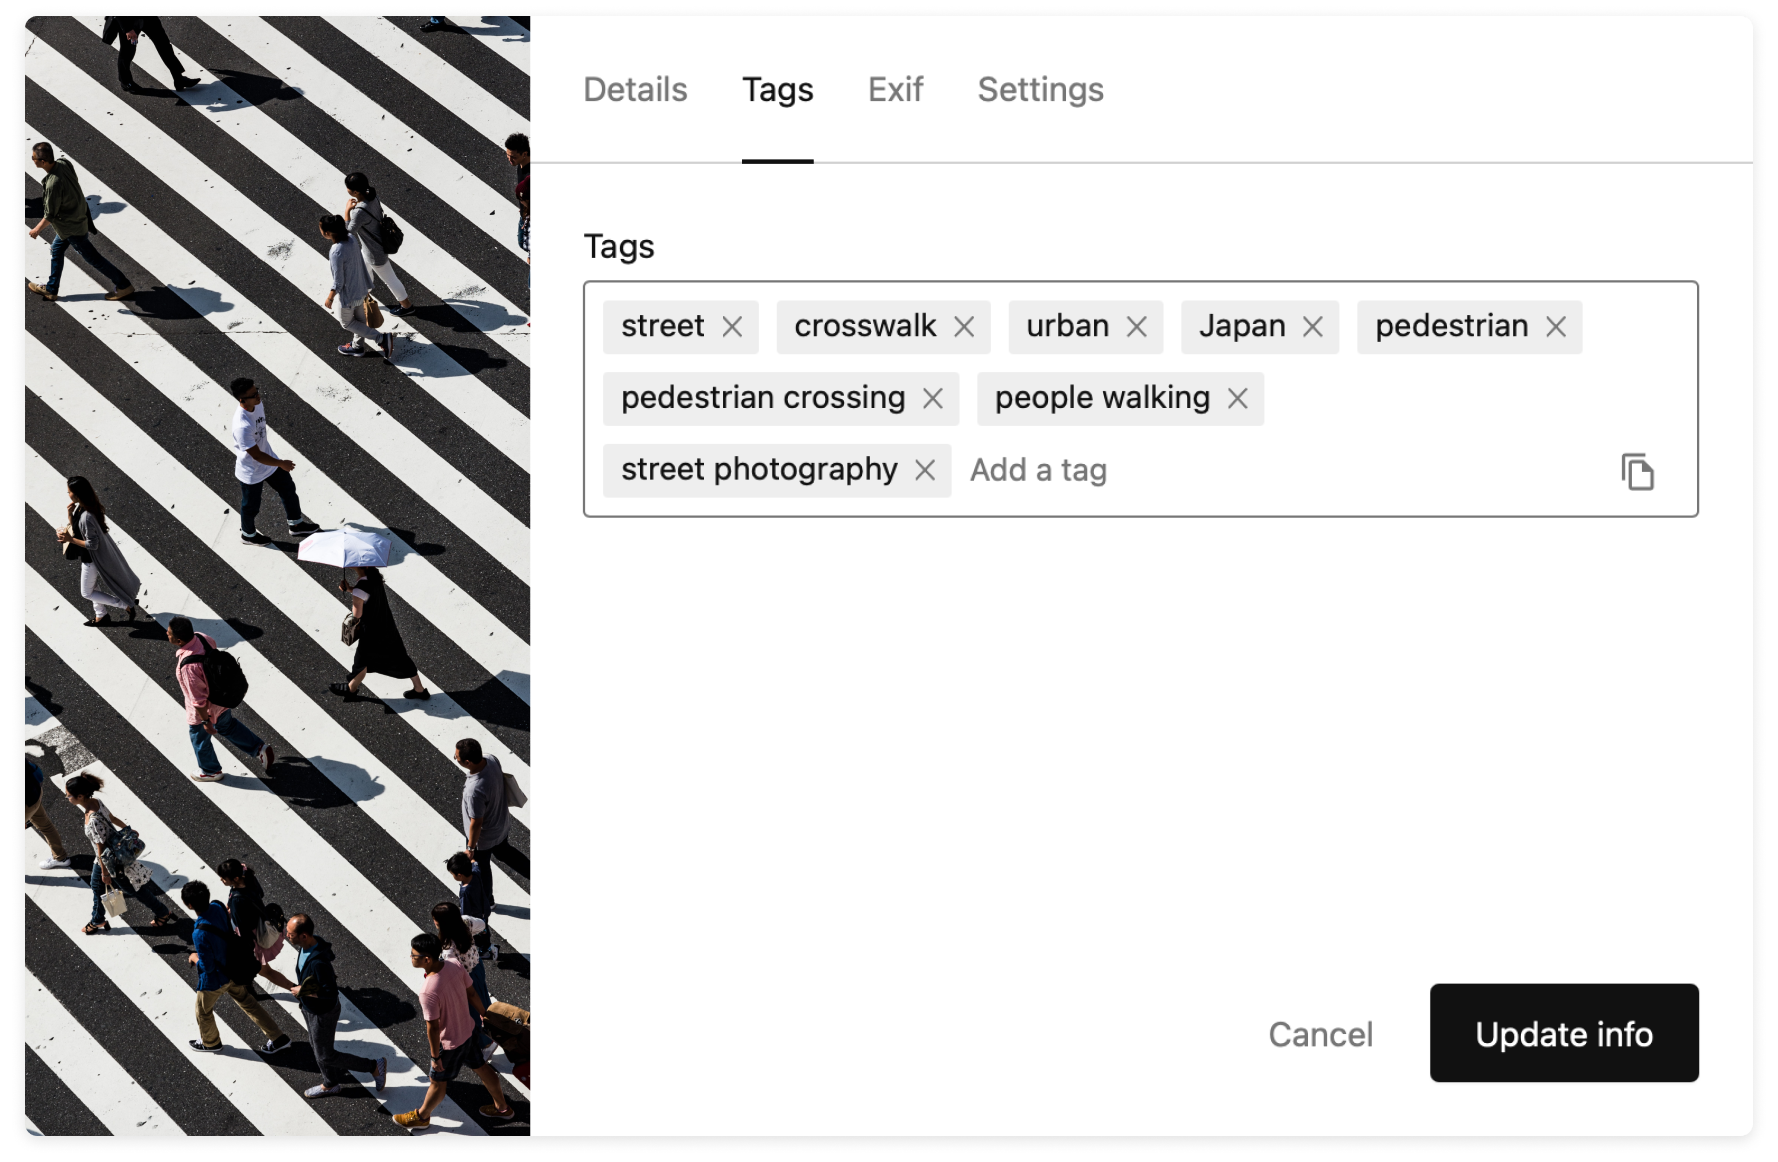
Task: Click the 'street photography' tag label
Action: (x=759, y=470)
